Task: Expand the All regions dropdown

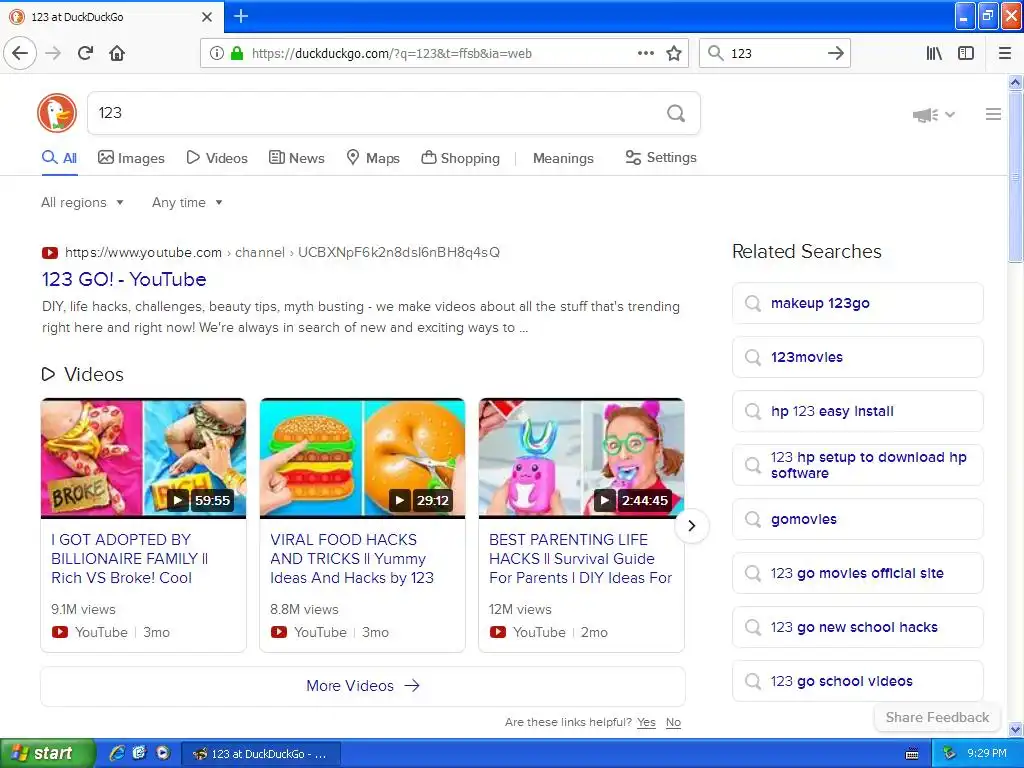Action: (x=82, y=202)
